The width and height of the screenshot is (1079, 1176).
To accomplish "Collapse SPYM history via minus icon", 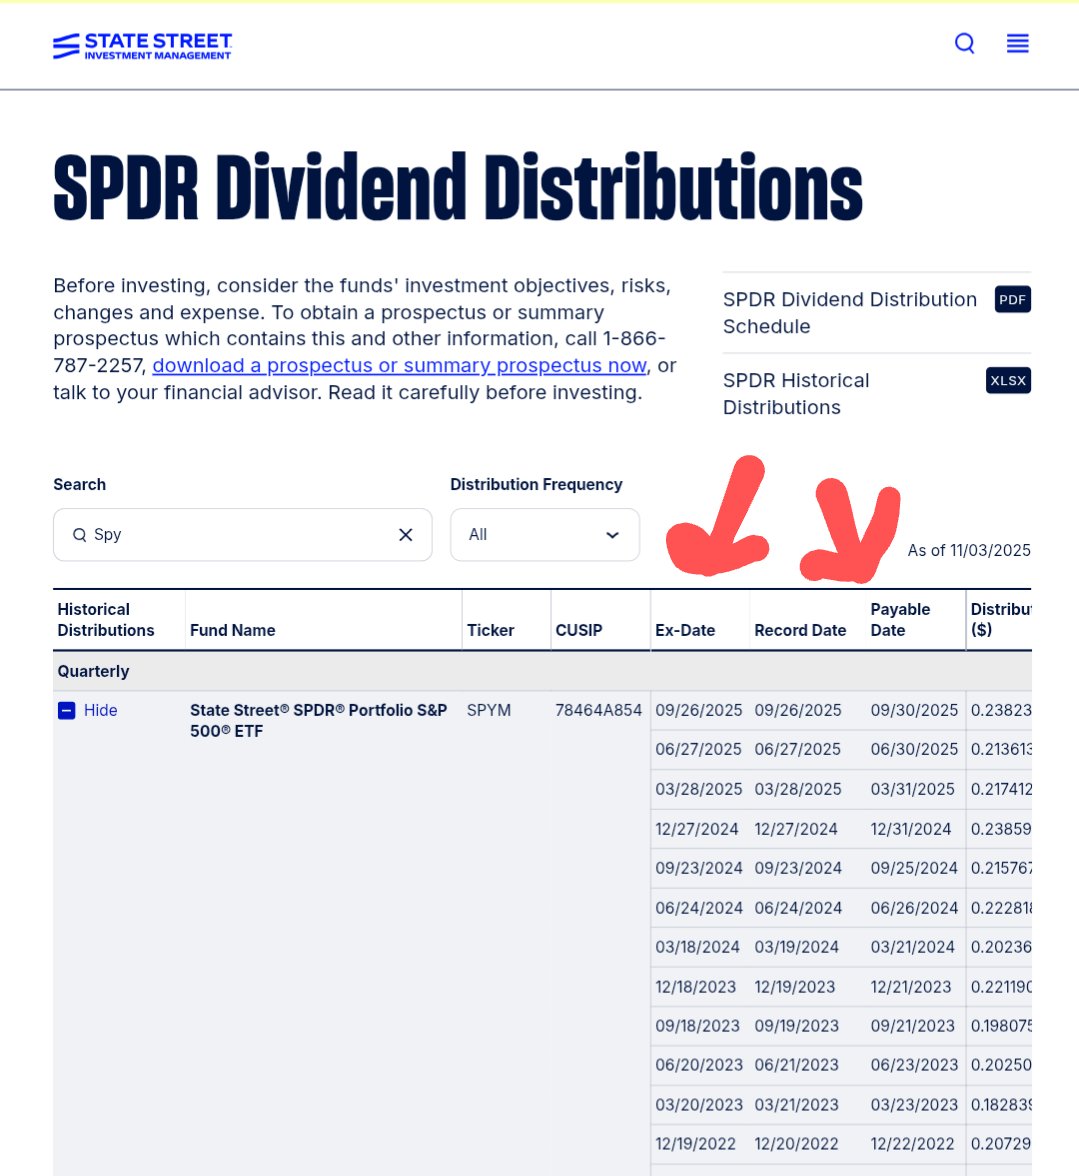I will [67, 710].
